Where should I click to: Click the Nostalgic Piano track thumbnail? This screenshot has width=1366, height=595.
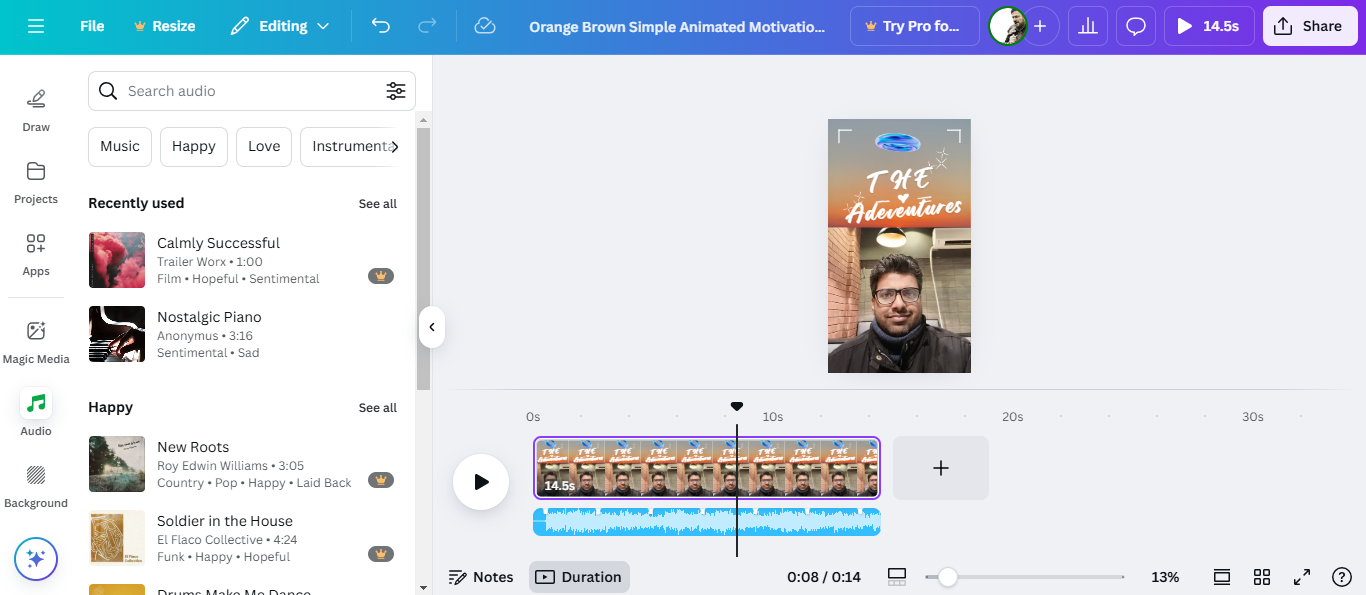(117, 334)
